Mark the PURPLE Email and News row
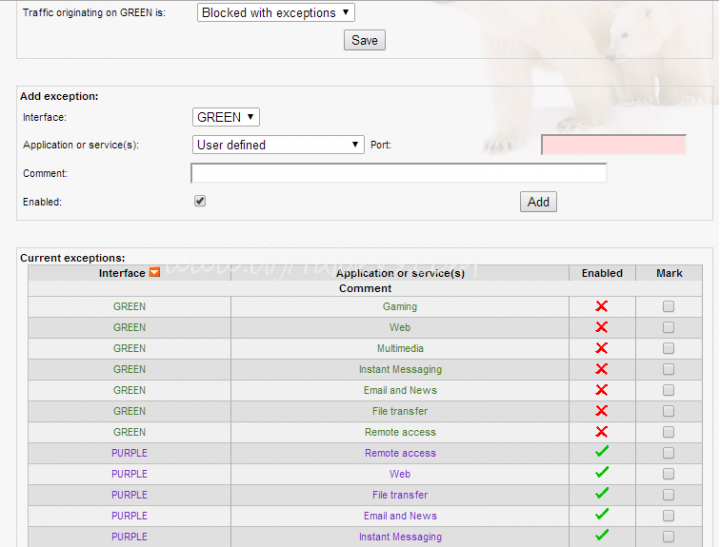720x547 pixels. (668, 516)
